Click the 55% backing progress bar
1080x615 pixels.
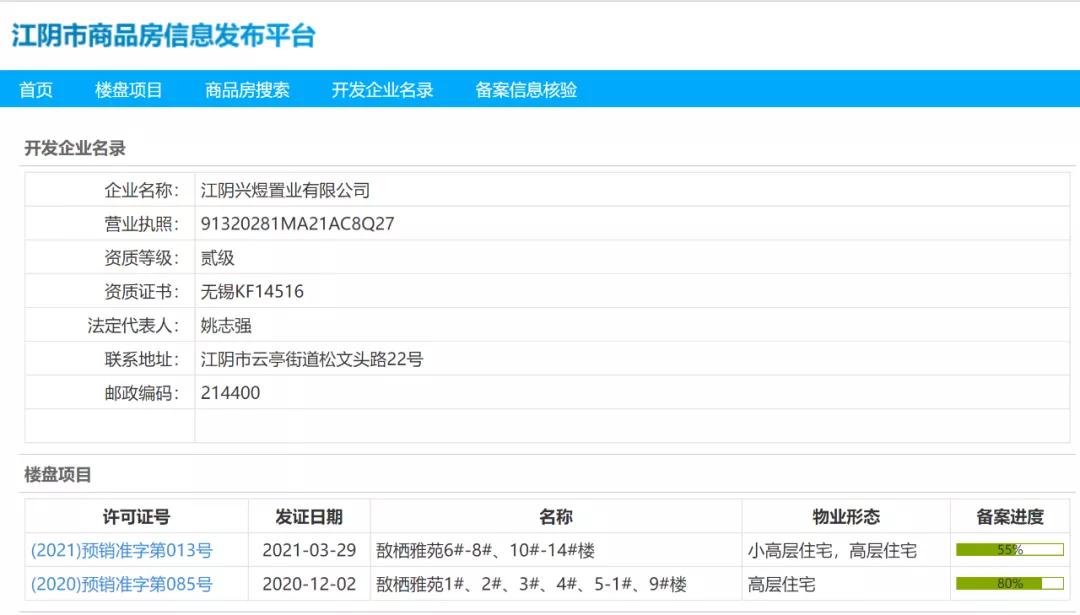click(1008, 549)
